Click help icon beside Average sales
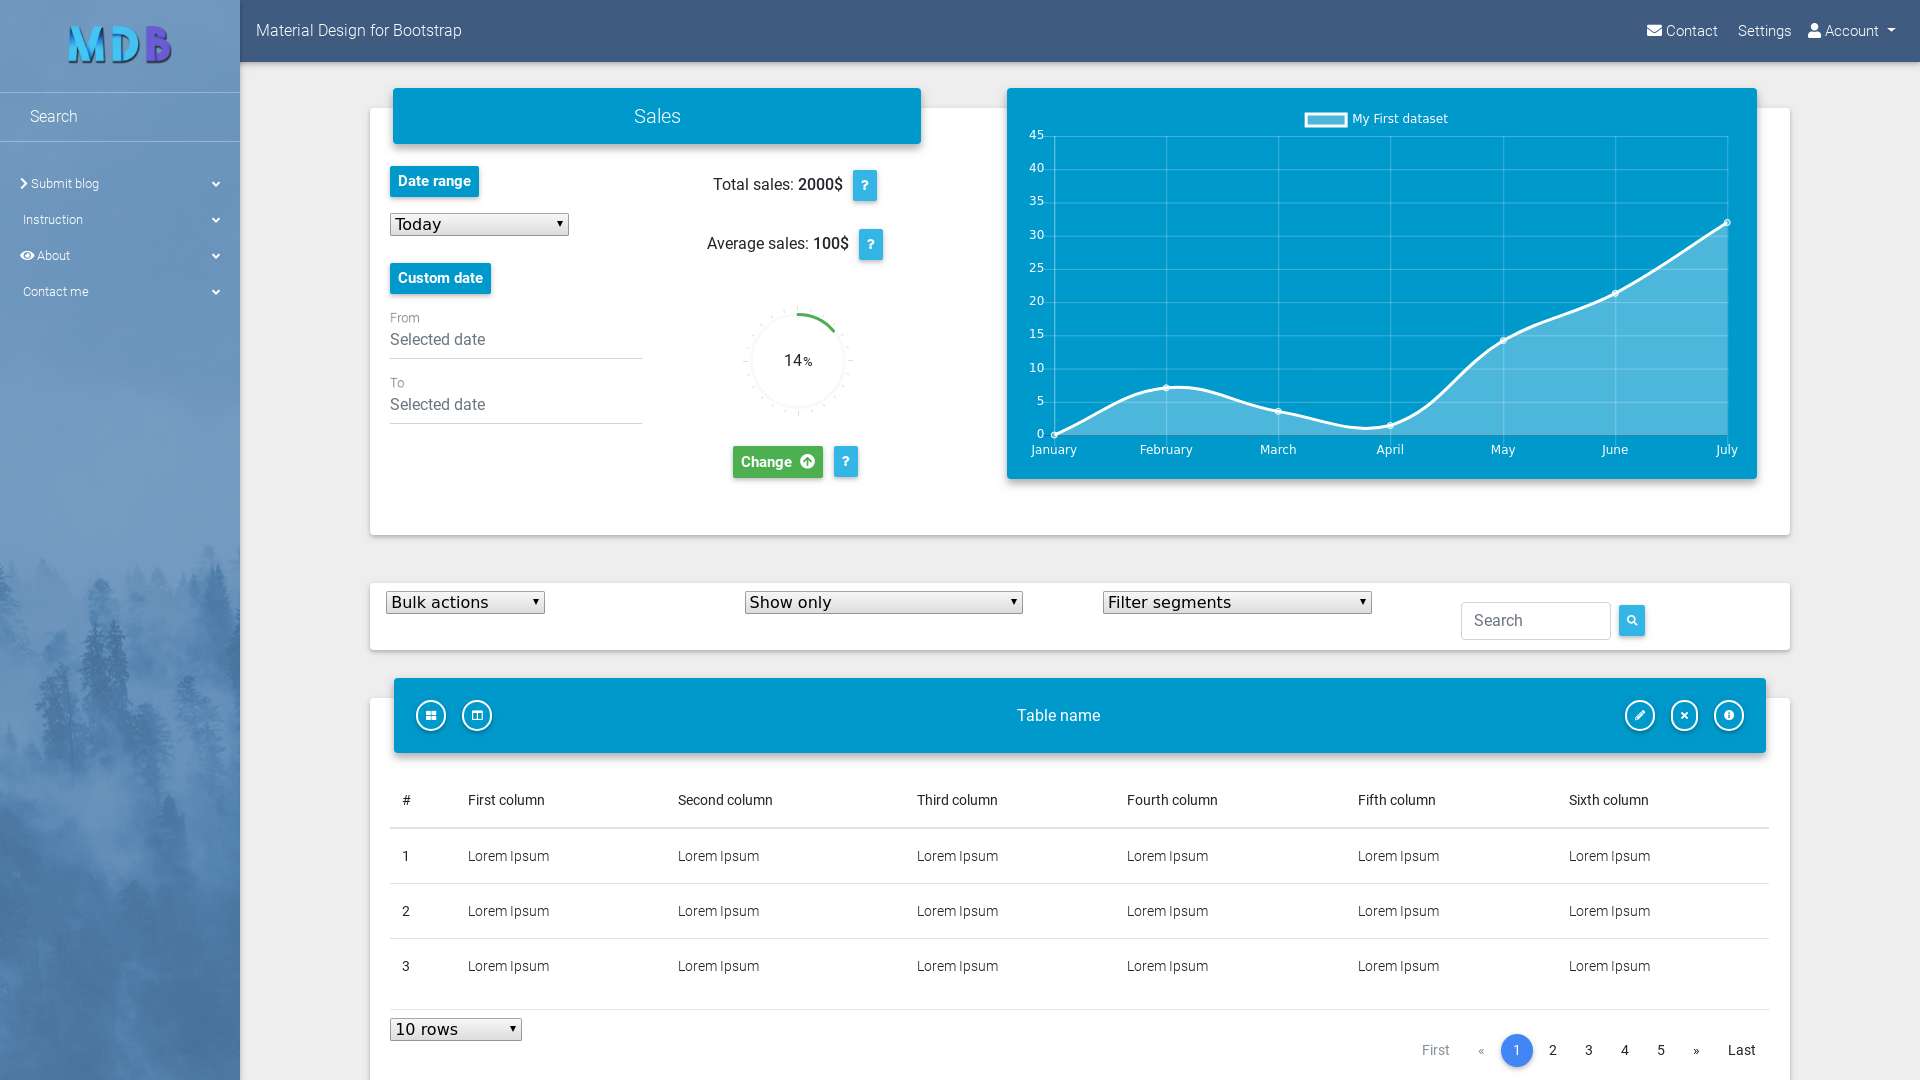 (x=871, y=245)
